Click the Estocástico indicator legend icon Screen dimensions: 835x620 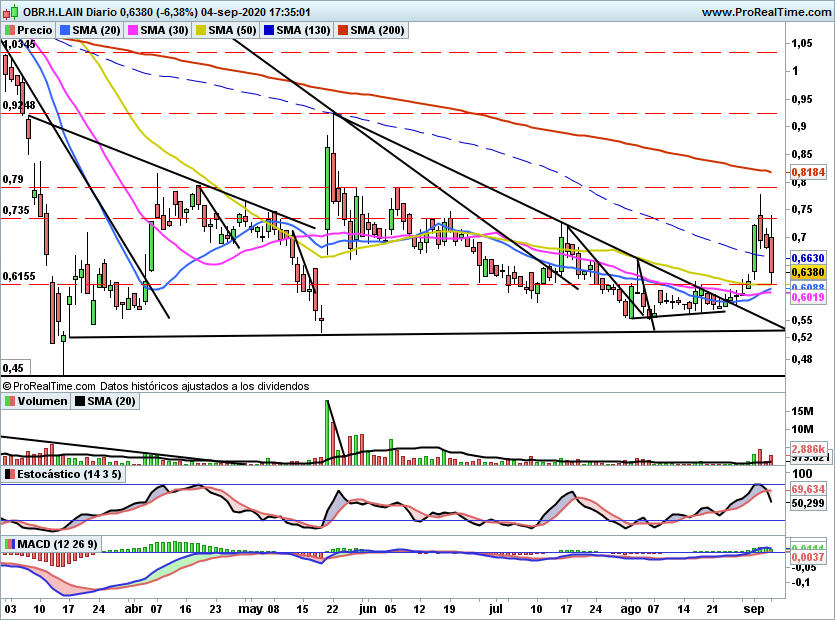click(9, 473)
